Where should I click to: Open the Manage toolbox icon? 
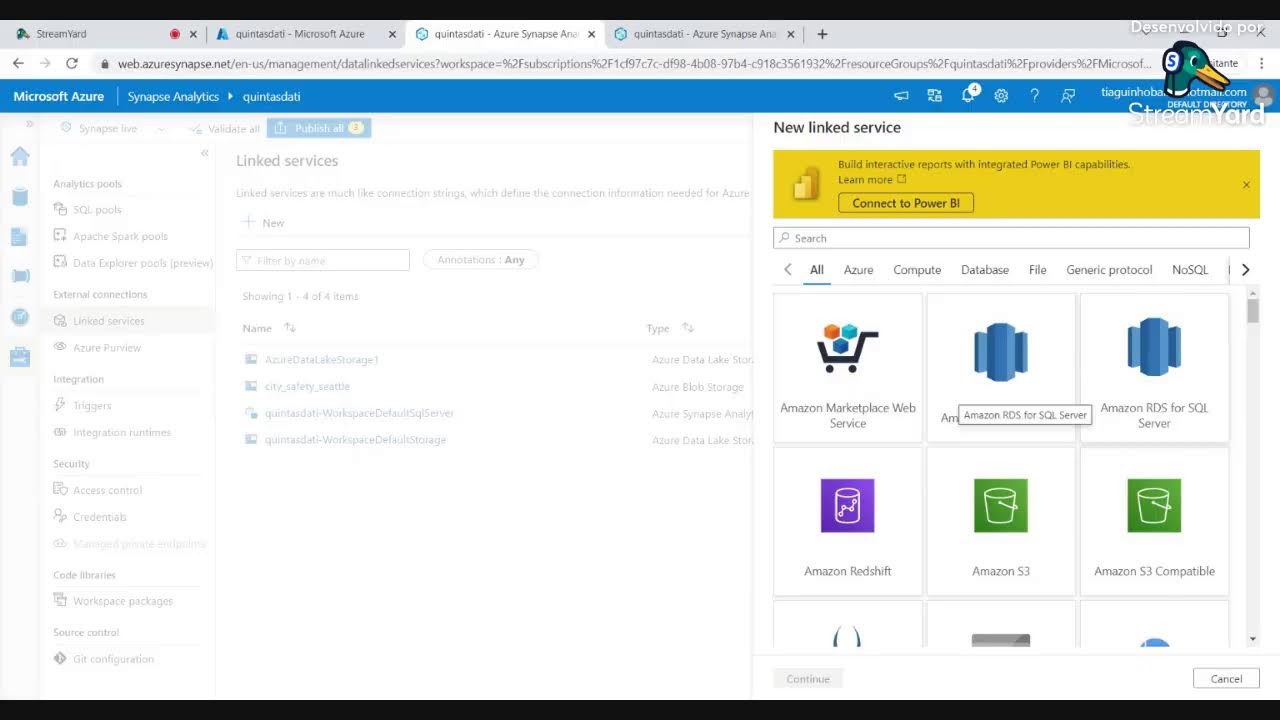(20, 357)
